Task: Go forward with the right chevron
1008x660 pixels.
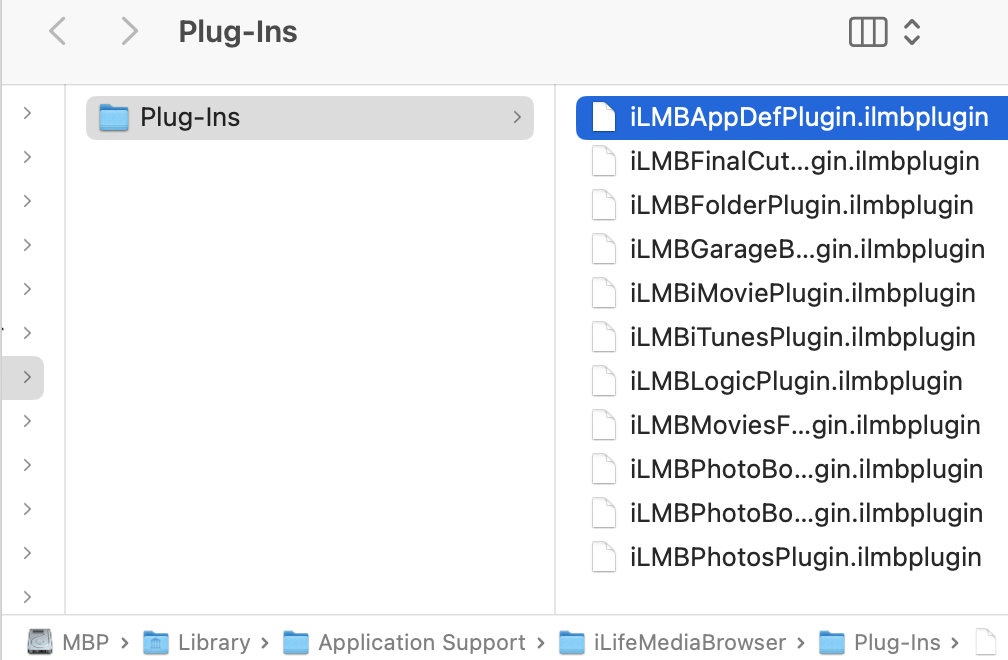Action: click(129, 31)
